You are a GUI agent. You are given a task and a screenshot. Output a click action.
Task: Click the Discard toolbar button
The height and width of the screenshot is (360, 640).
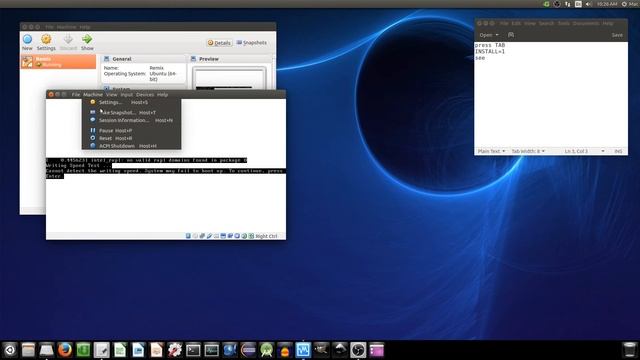68,42
